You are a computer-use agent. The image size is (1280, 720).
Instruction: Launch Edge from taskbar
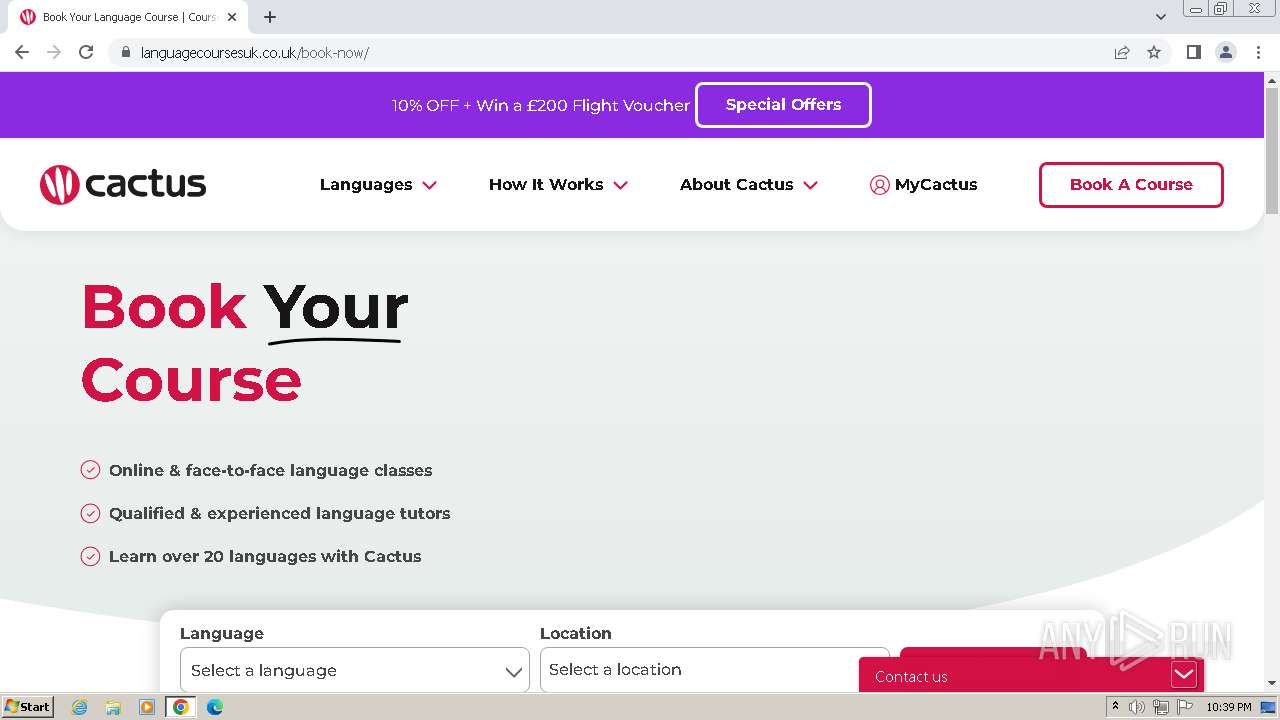click(x=215, y=707)
